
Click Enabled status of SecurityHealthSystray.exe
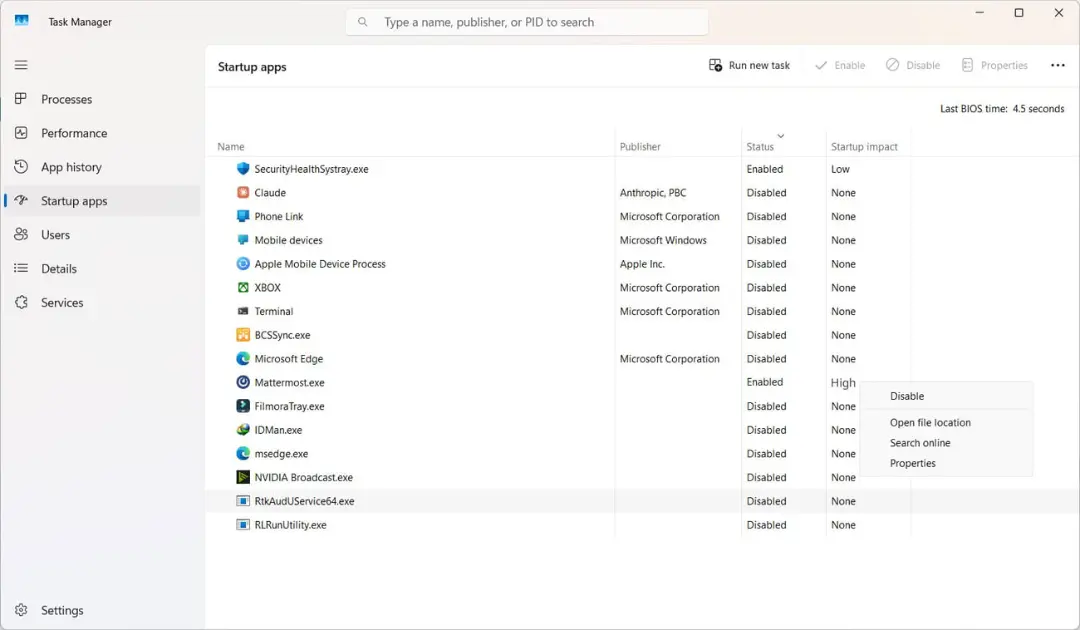pyautogui.click(x=765, y=169)
